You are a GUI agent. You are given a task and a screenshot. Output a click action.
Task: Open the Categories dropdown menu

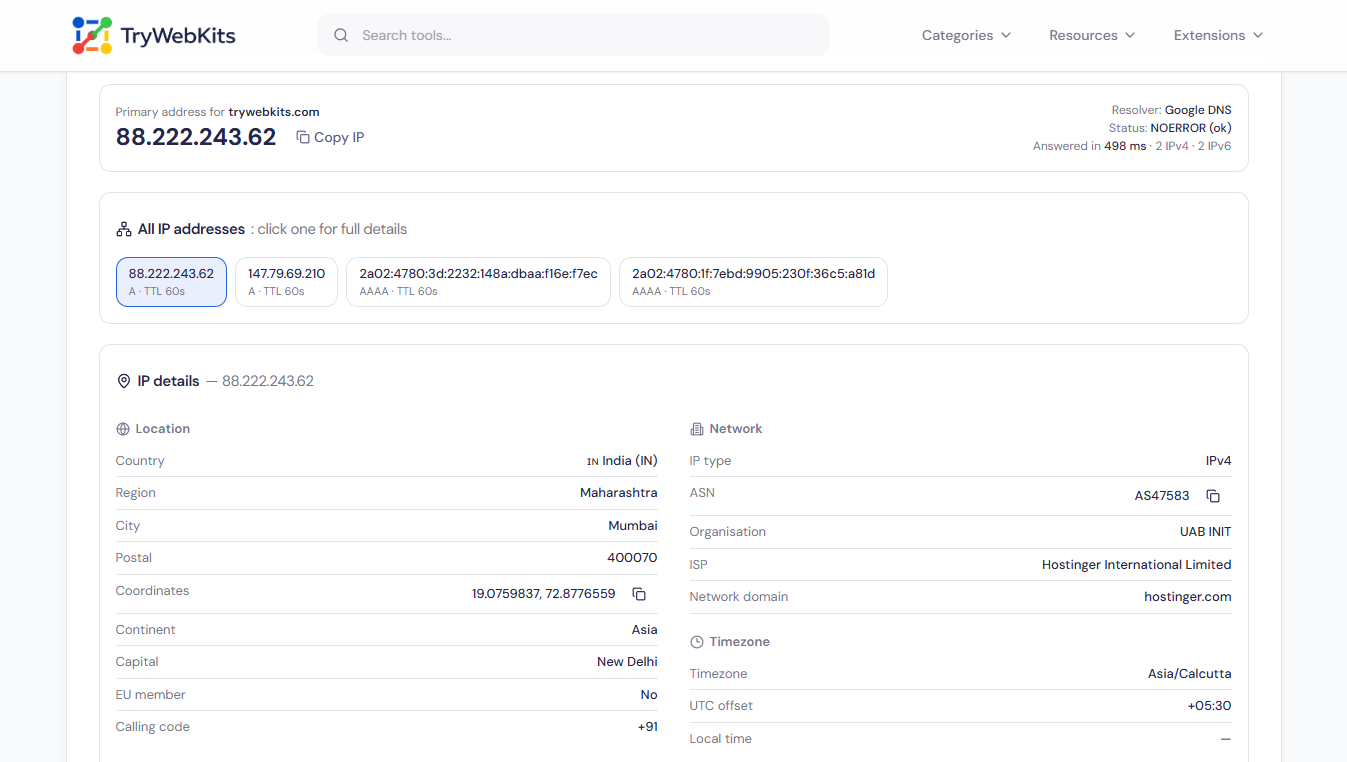point(966,35)
